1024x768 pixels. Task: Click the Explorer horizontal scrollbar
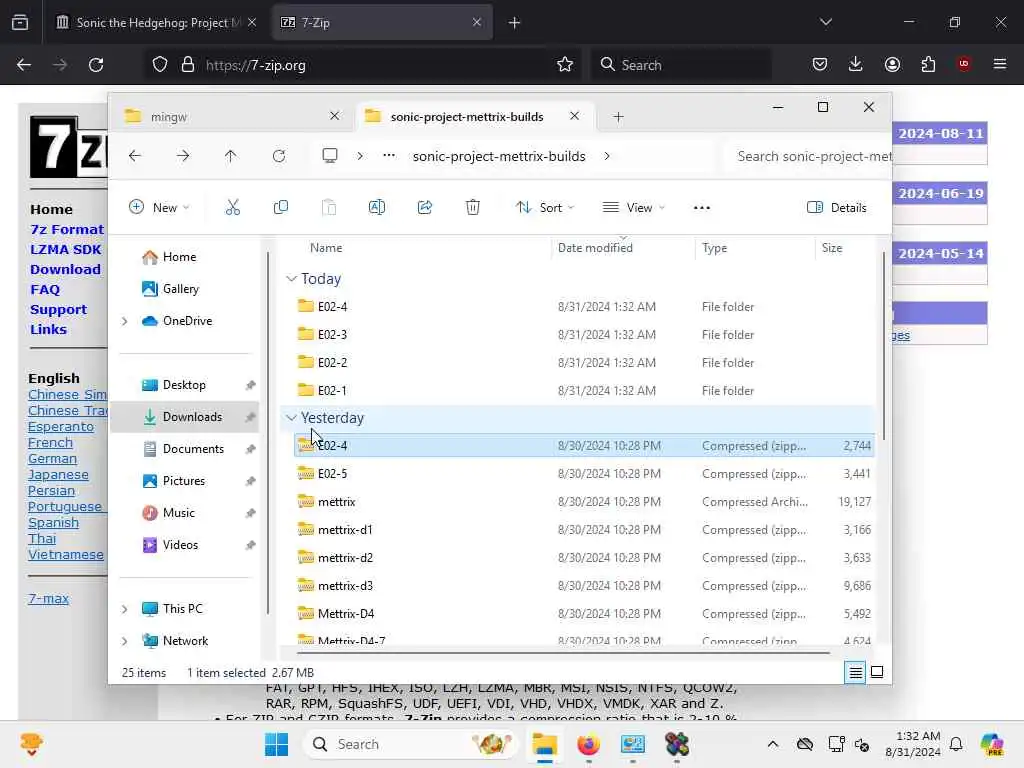click(x=563, y=652)
